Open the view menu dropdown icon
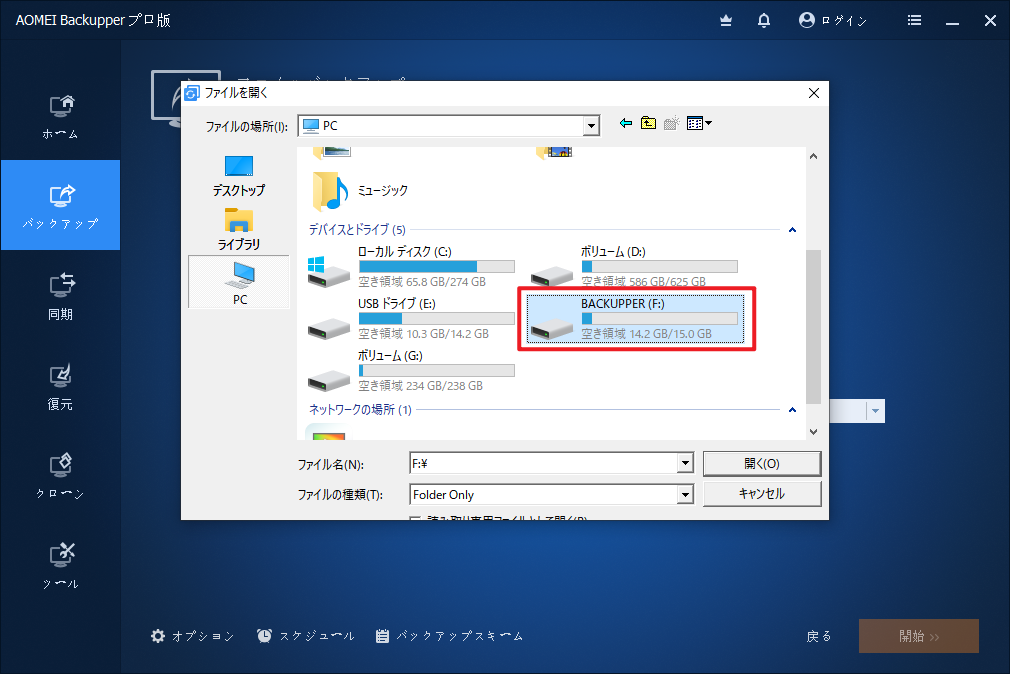 click(699, 123)
